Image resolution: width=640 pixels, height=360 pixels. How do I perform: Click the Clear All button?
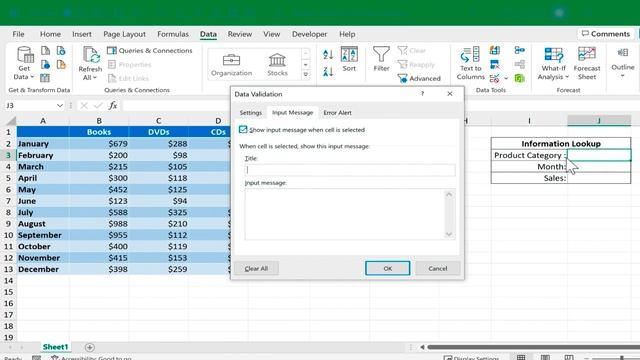click(x=256, y=268)
